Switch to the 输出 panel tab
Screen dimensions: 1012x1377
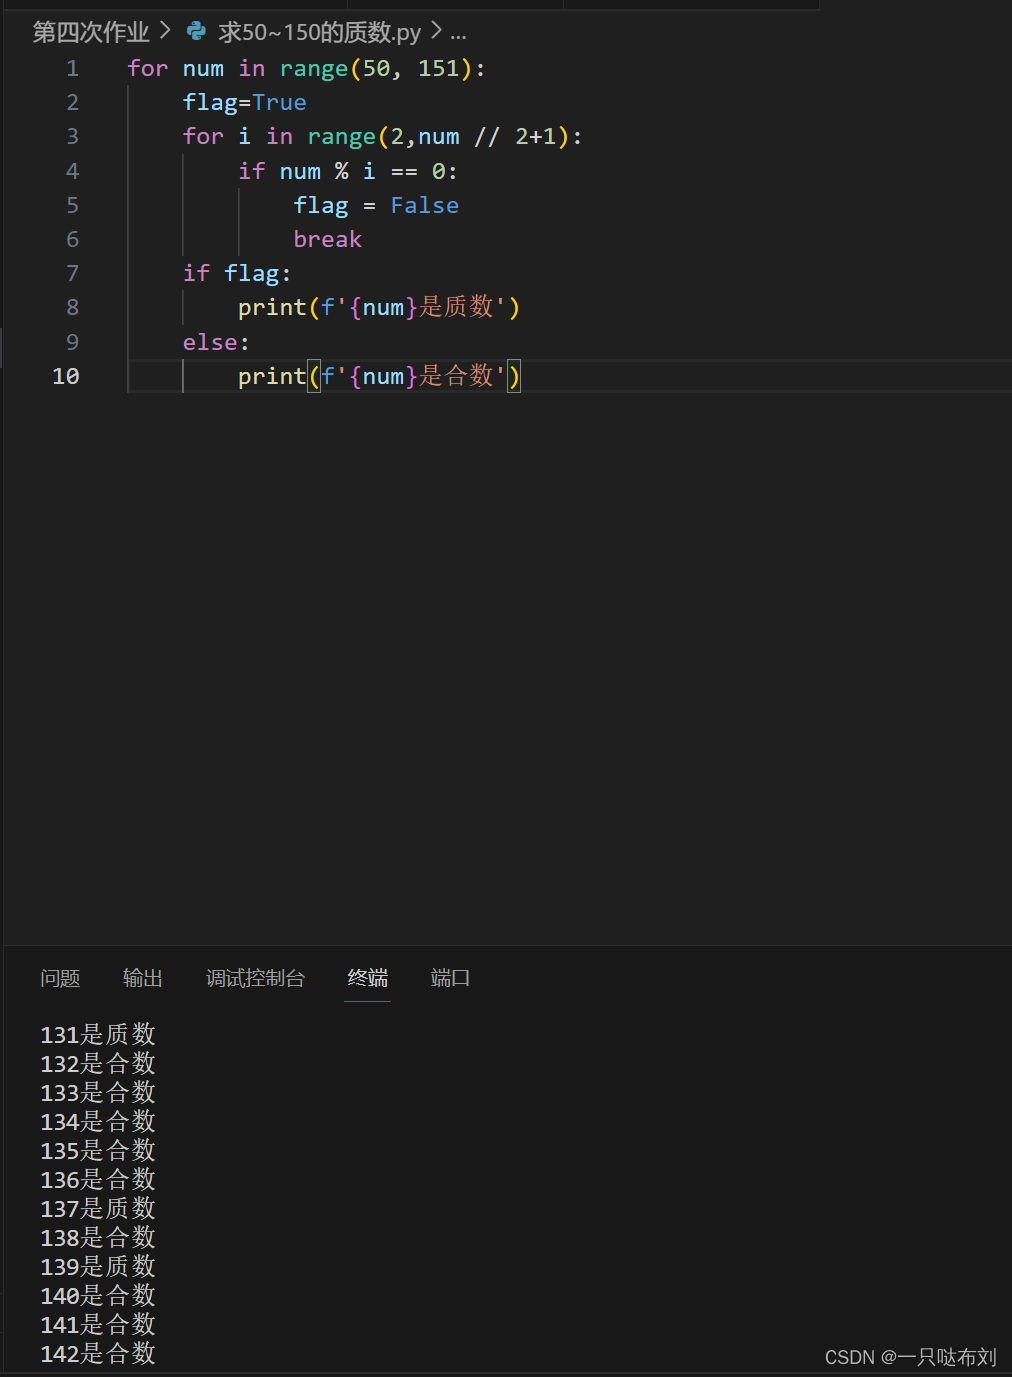(143, 978)
